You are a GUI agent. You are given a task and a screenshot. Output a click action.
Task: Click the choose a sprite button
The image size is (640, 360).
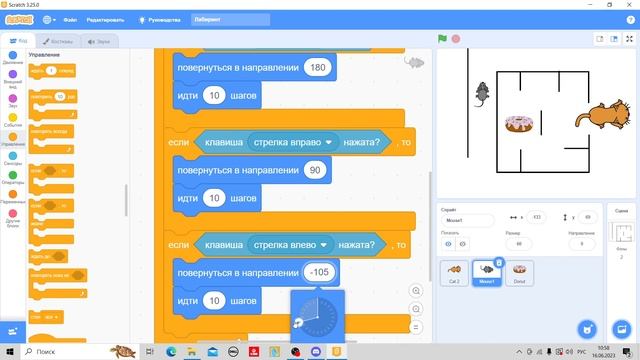pyautogui.click(x=587, y=329)
